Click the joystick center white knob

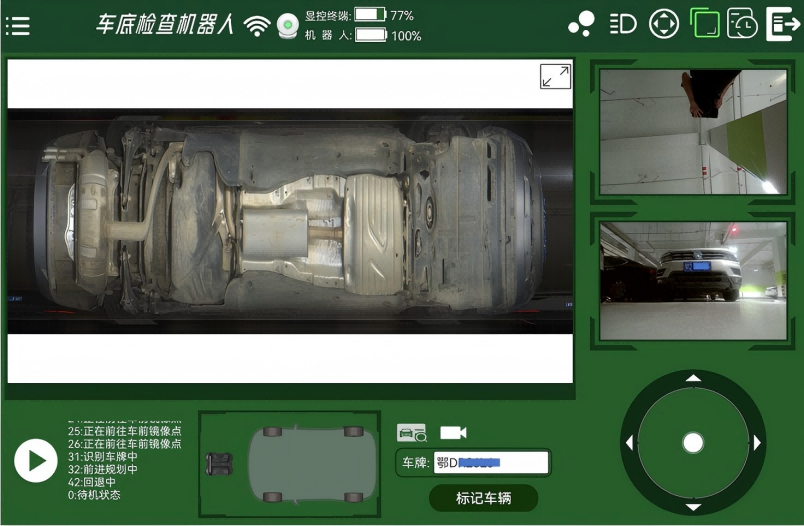click(693, 442)
